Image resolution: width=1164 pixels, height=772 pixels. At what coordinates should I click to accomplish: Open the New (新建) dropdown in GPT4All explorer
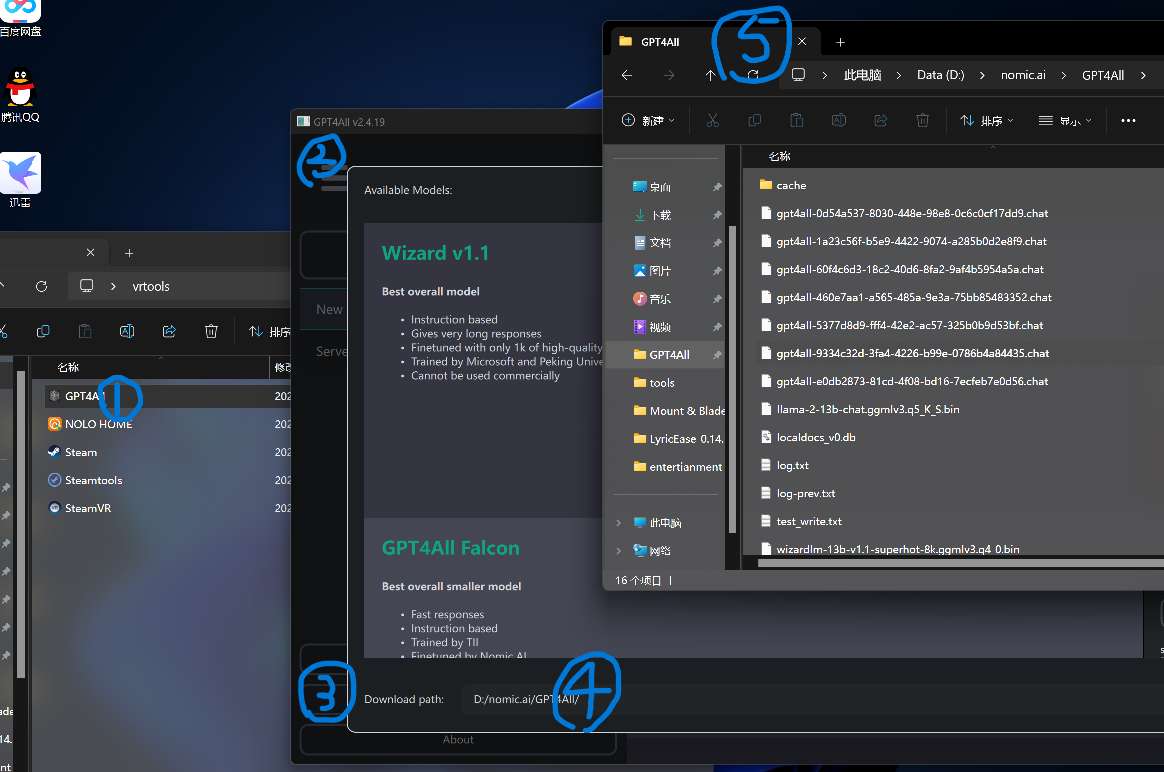tap(648, 120)
